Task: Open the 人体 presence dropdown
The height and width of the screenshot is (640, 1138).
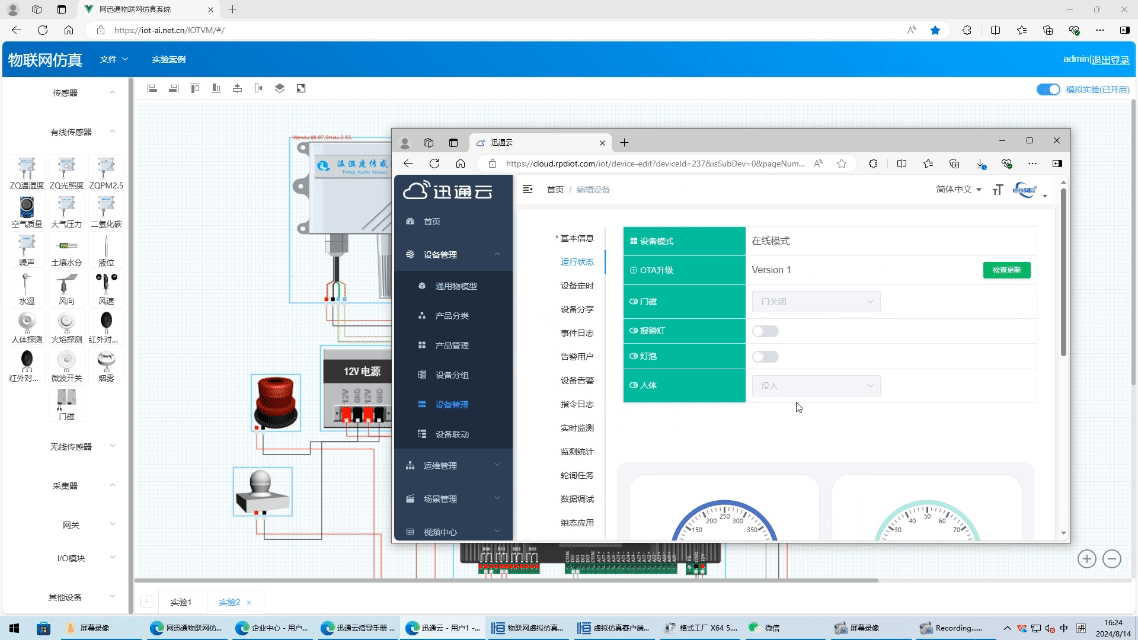Action: [815, 385]
